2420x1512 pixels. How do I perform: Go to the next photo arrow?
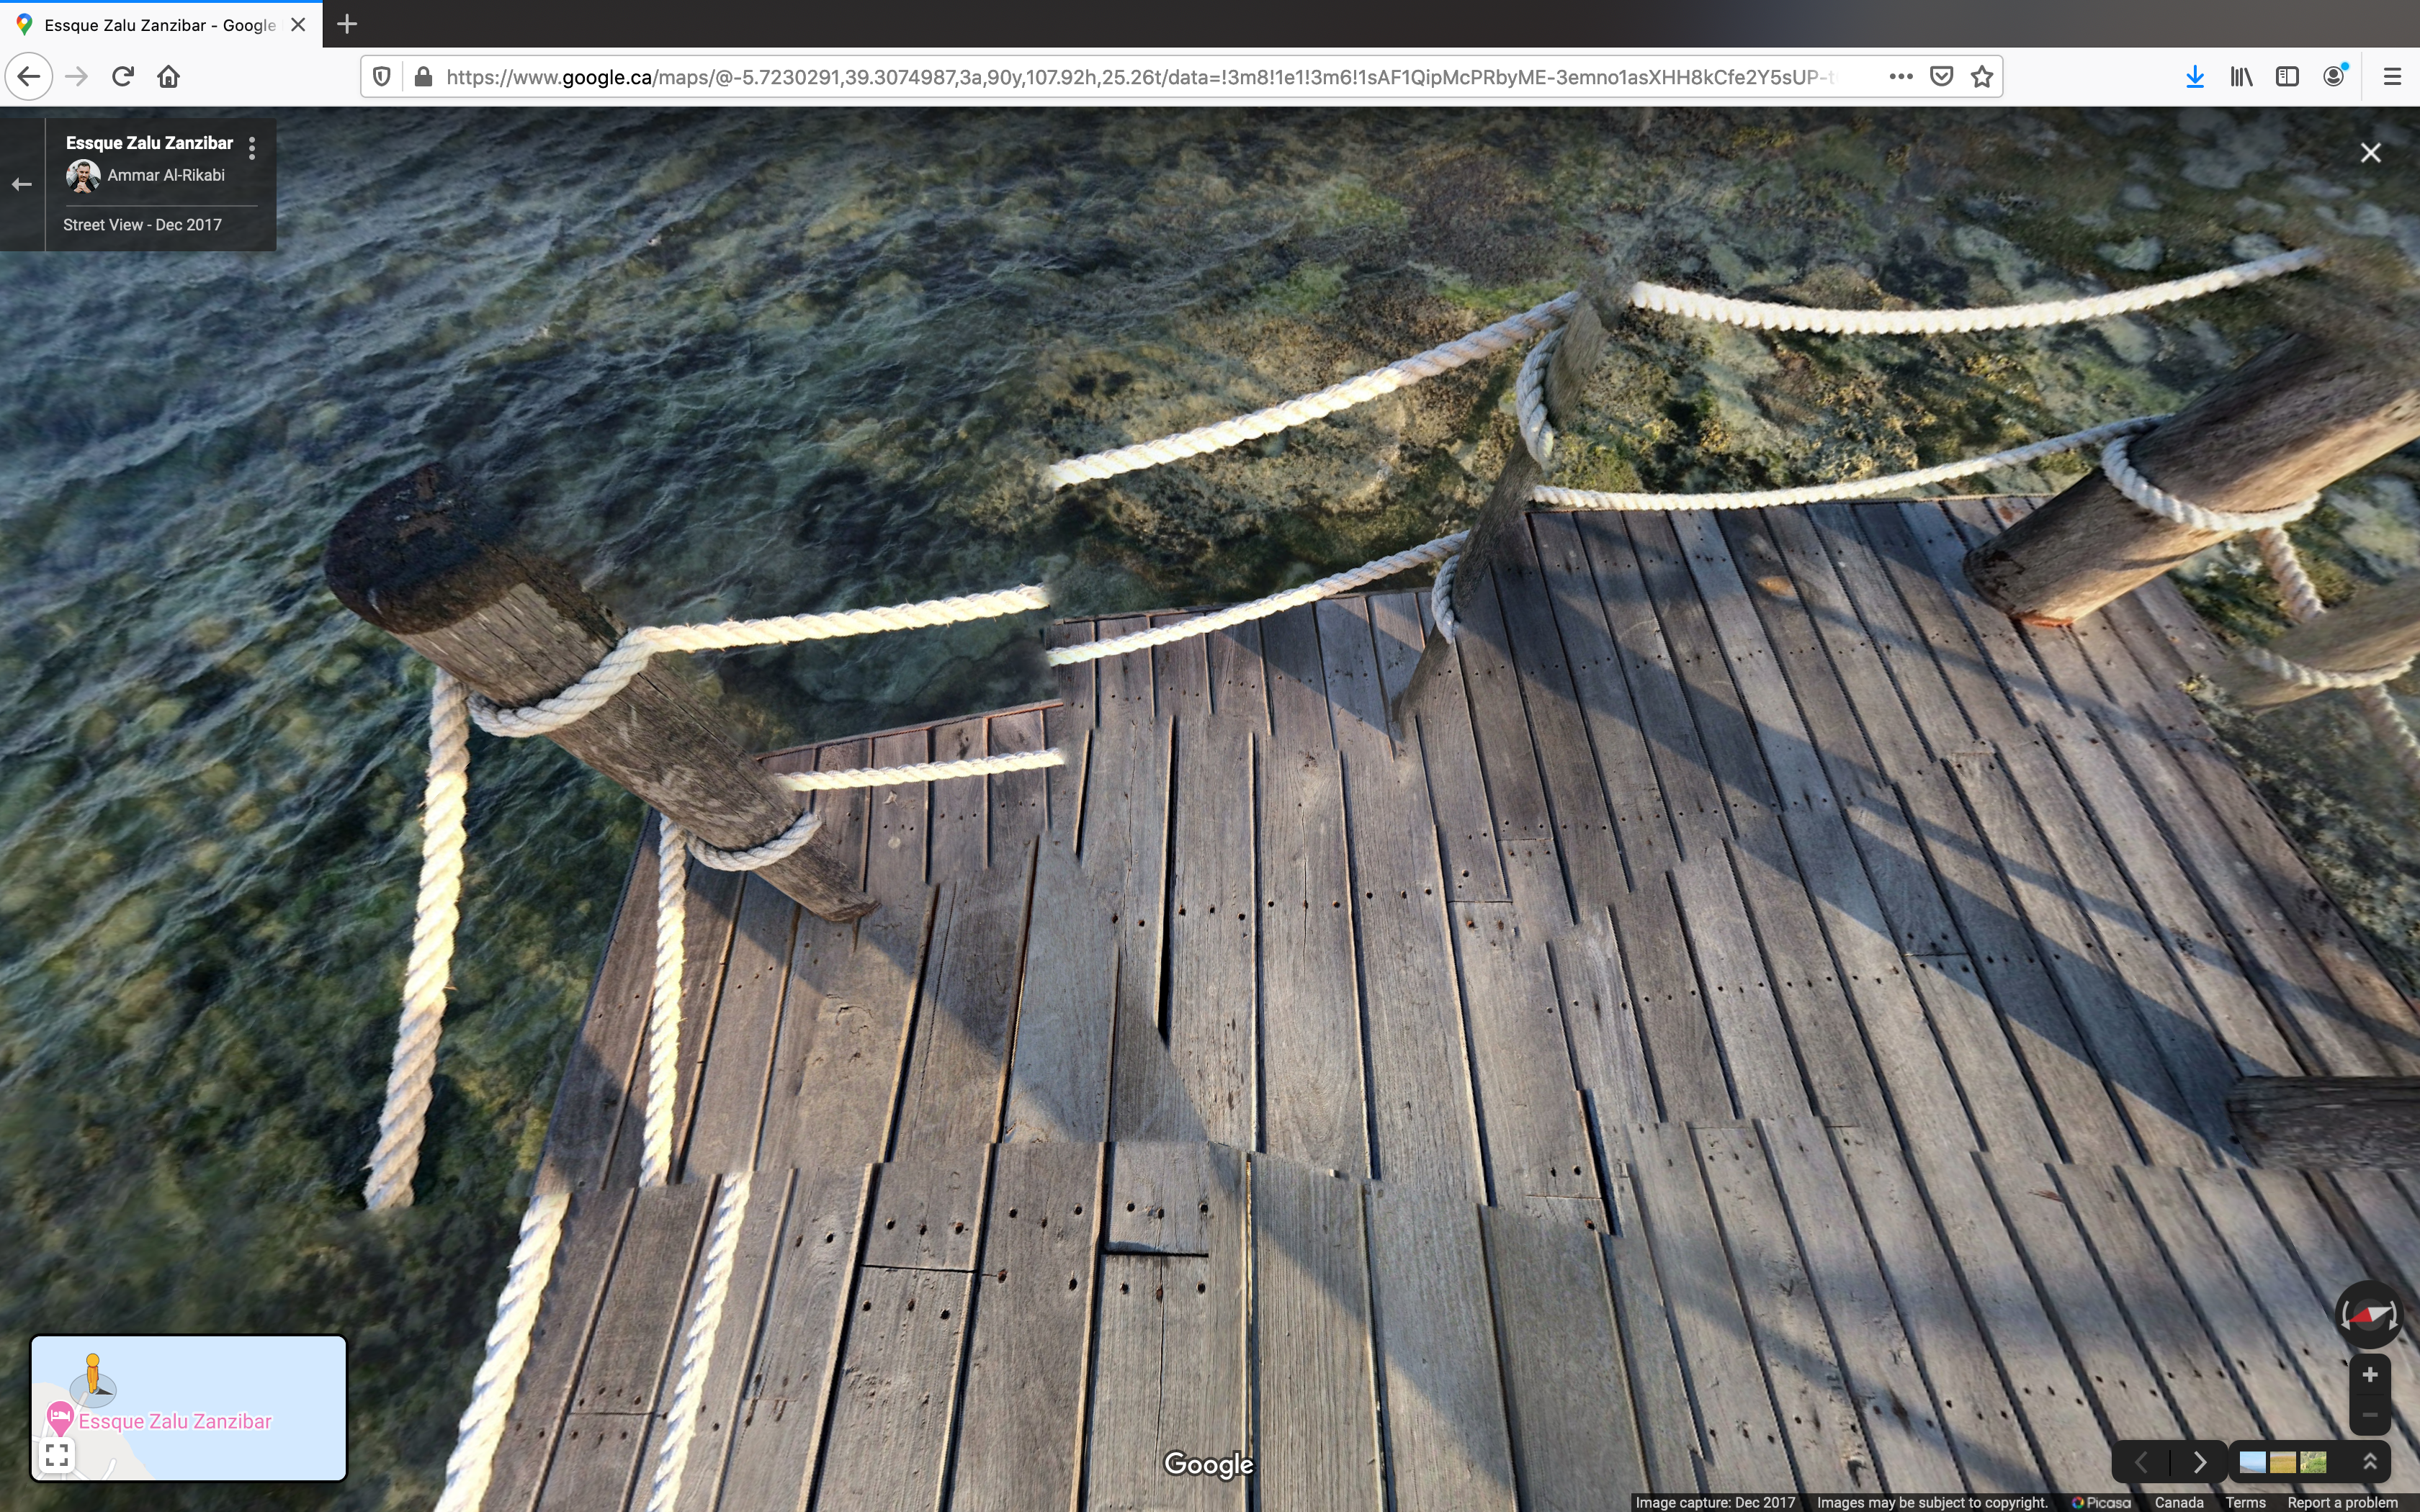pos(2199,1463)
